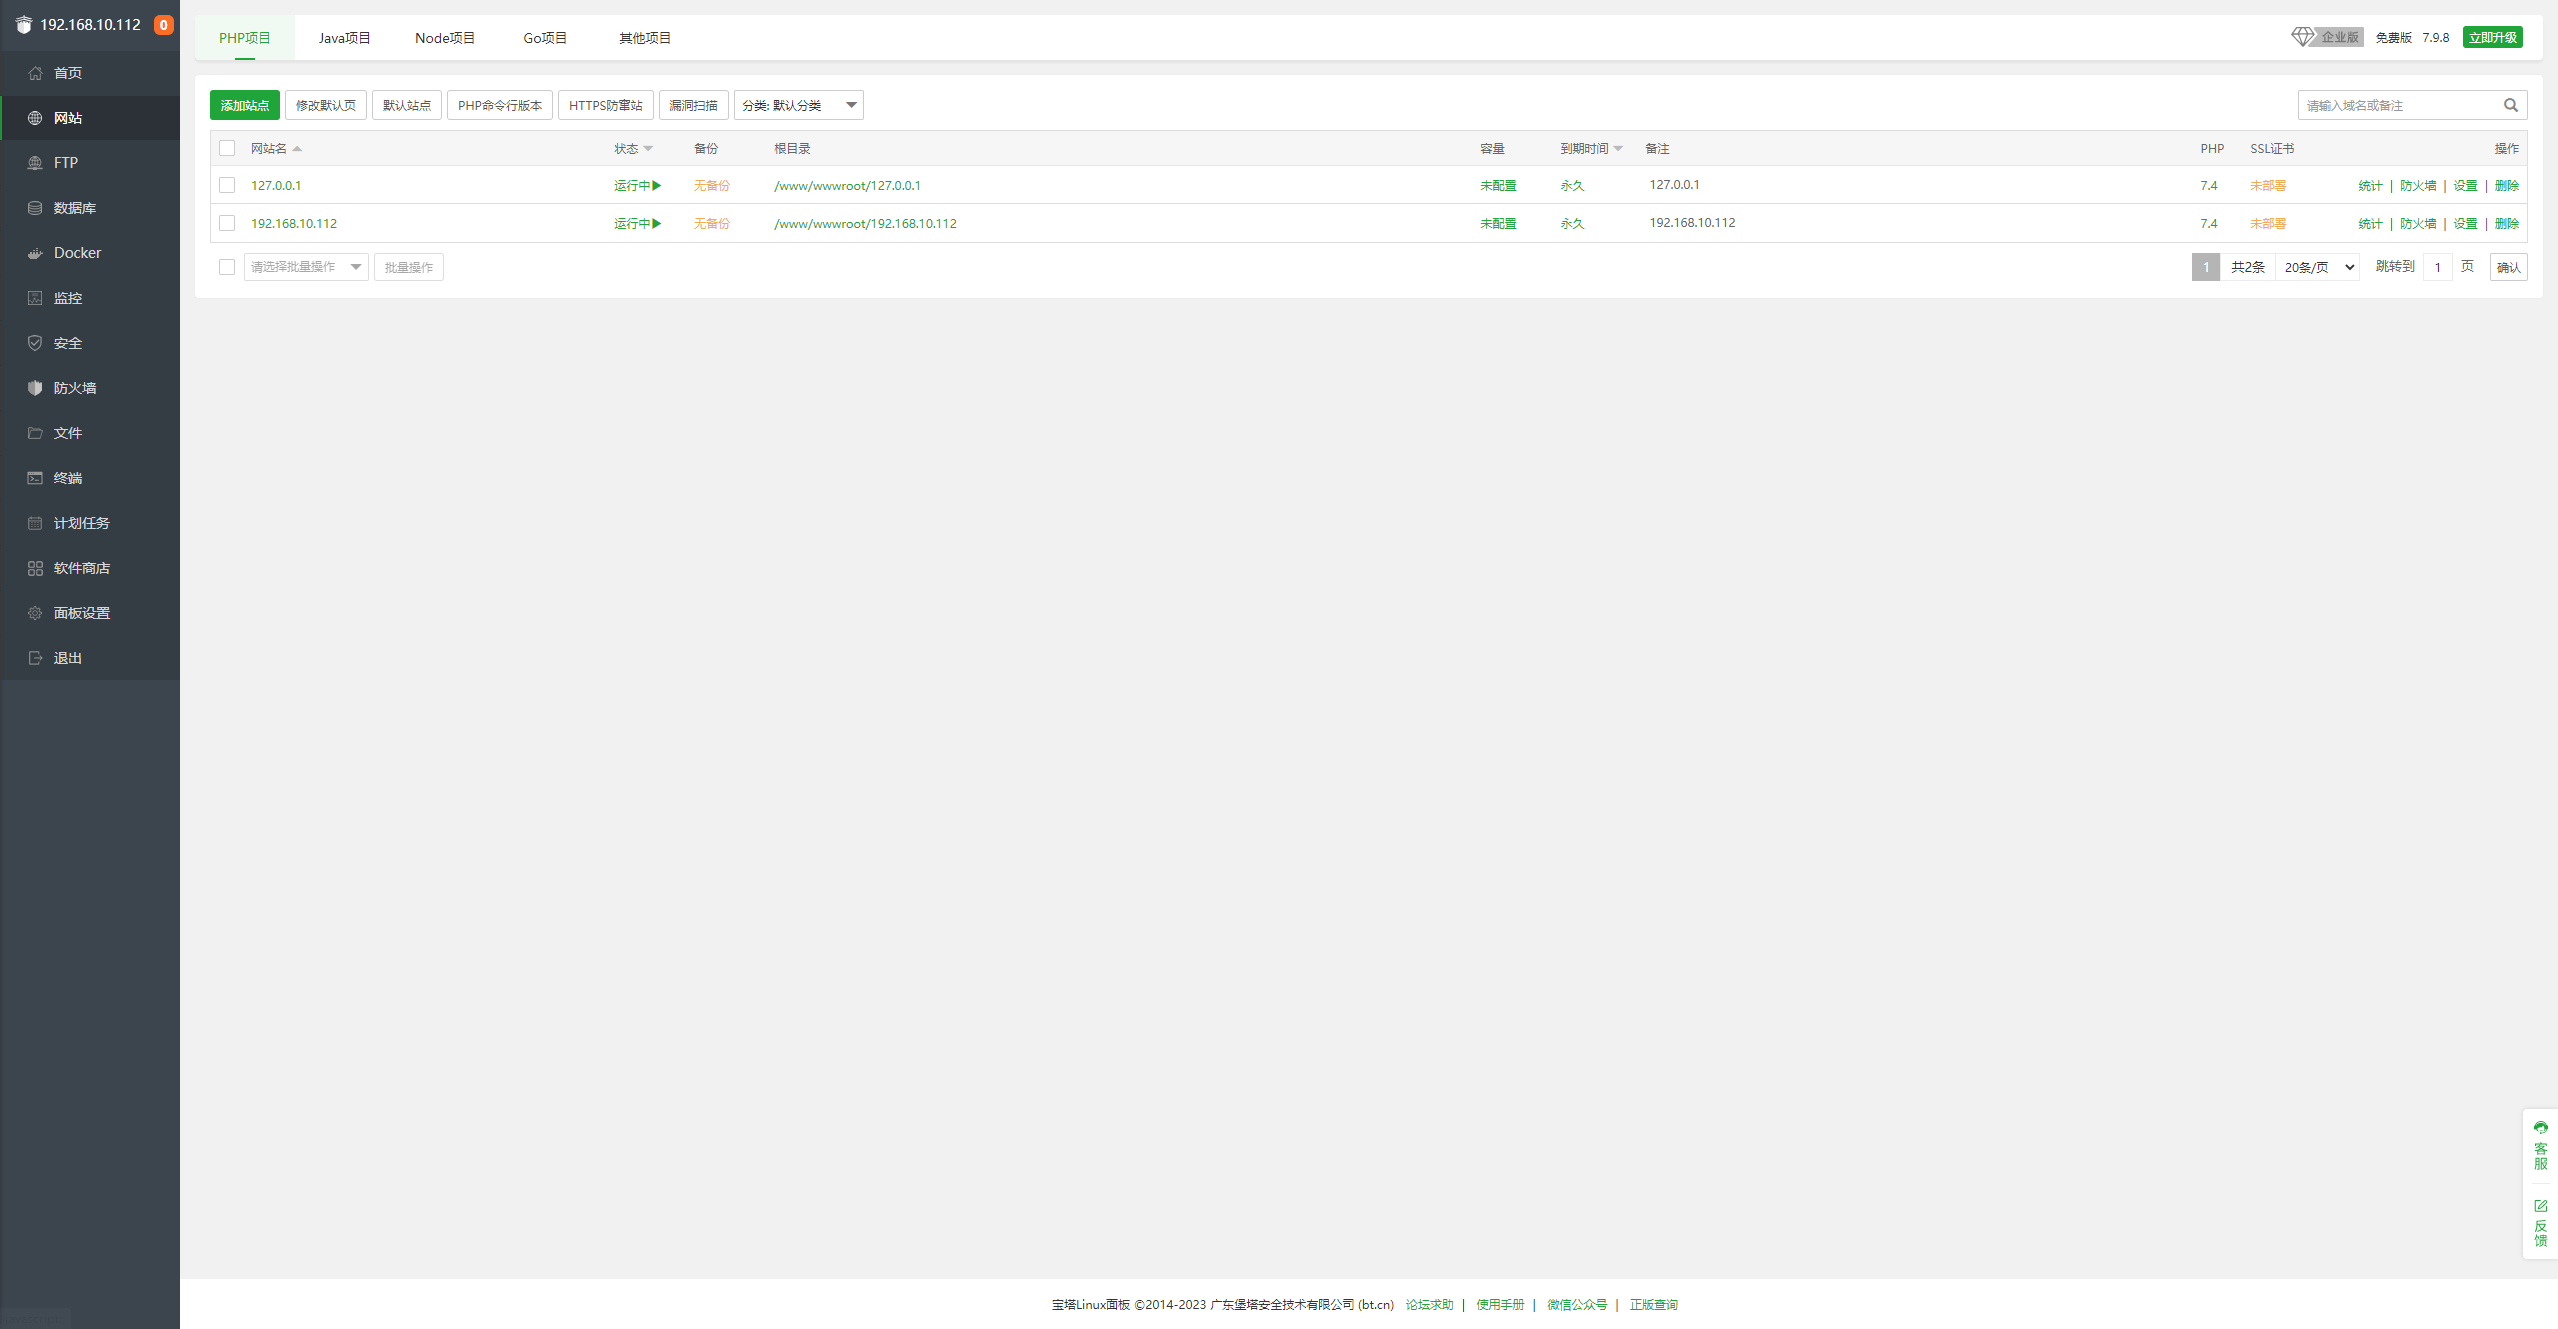Image resolution: width=2558 pixels, height=1329 pixels.
Task: Click the 立即升级 upgrade button
Action: (x=2492, y=37)
